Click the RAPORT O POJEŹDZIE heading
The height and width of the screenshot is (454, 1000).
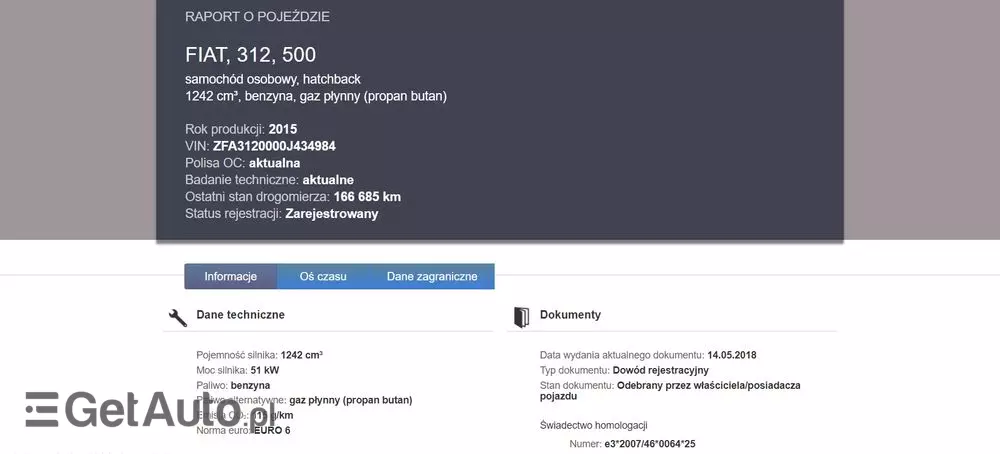coord(257,17)
